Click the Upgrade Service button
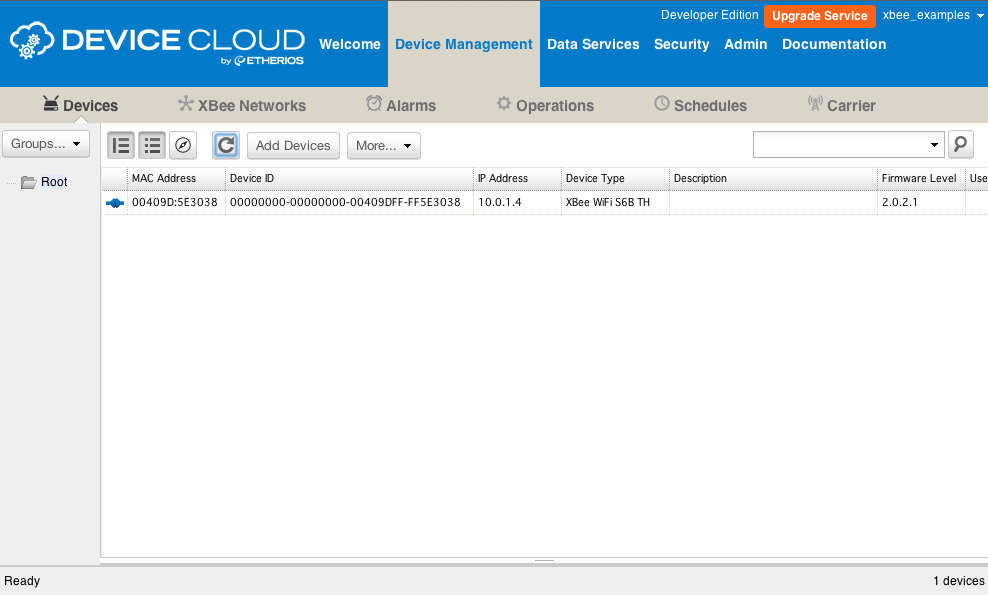988x595 pixels. pyautogui.click(x=820, y=16)
